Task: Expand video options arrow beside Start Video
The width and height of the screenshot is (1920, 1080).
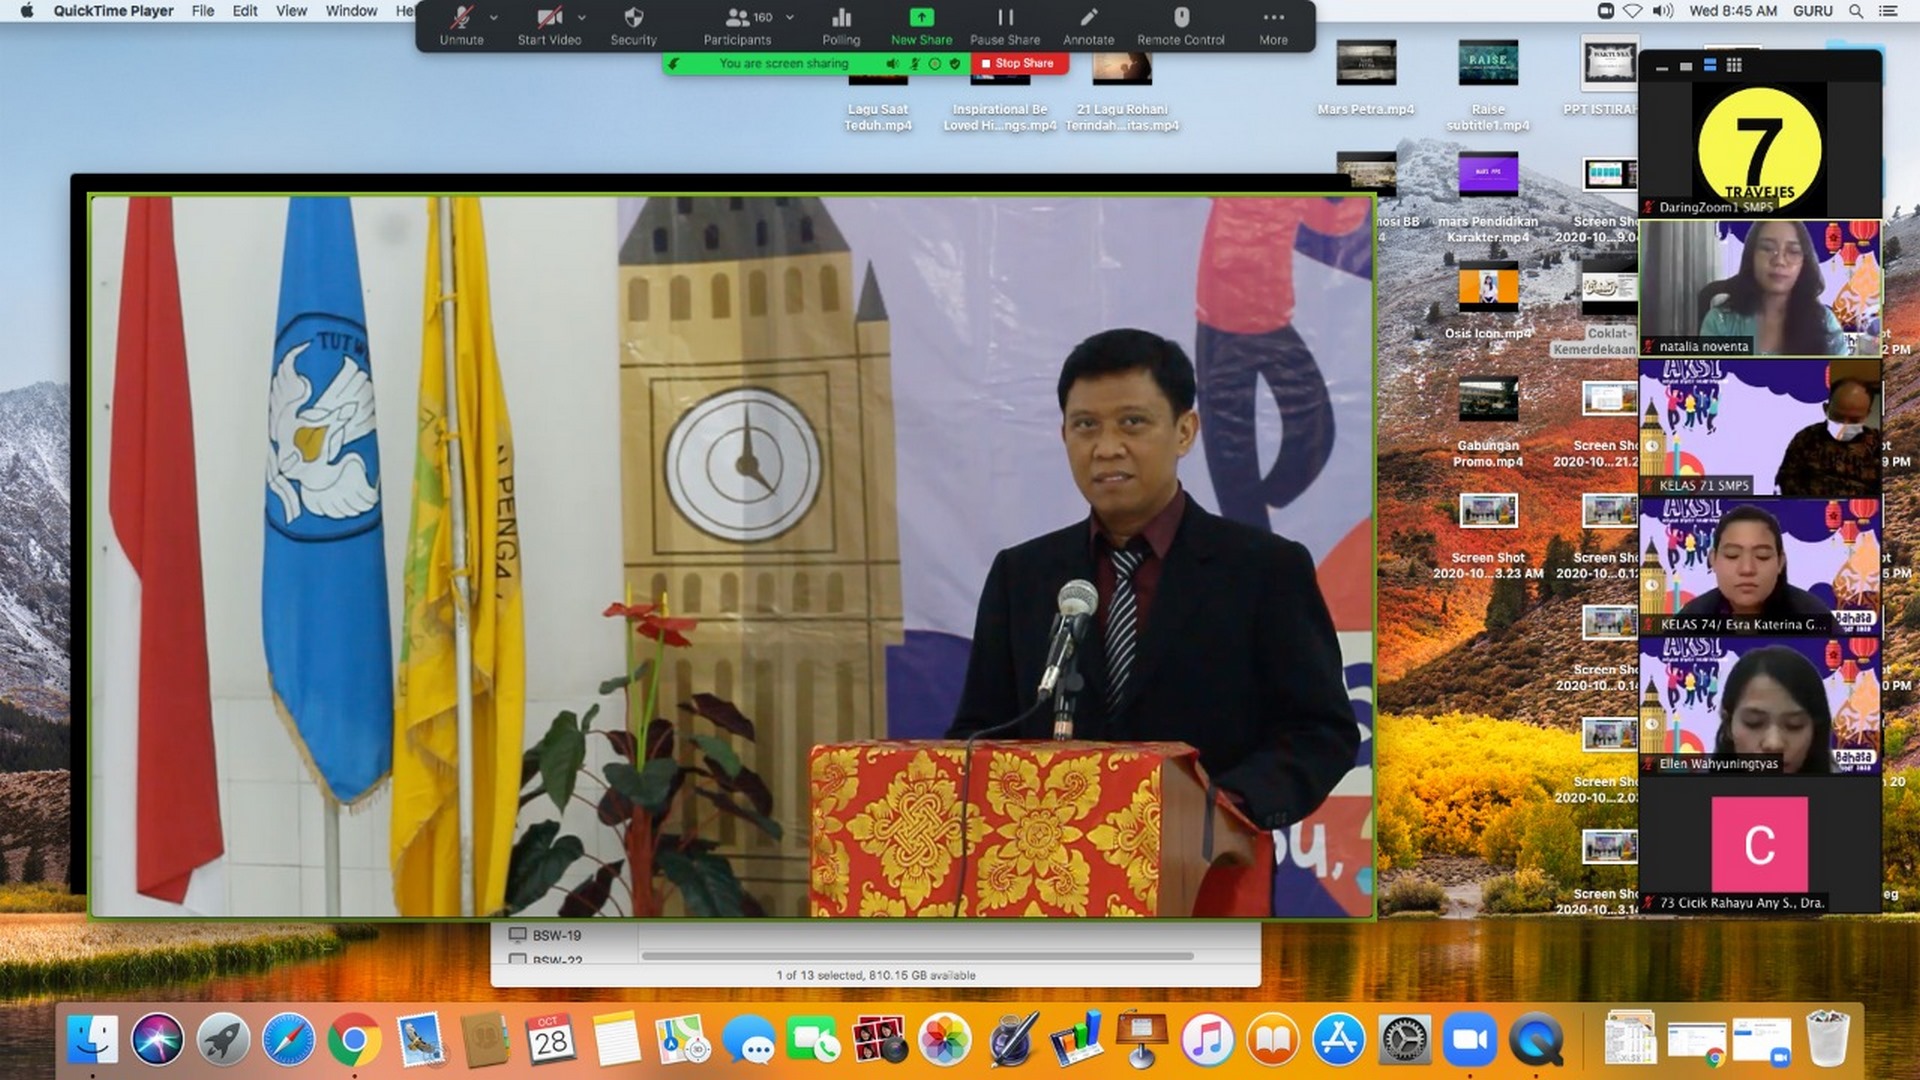Action: tap(582, 17)
